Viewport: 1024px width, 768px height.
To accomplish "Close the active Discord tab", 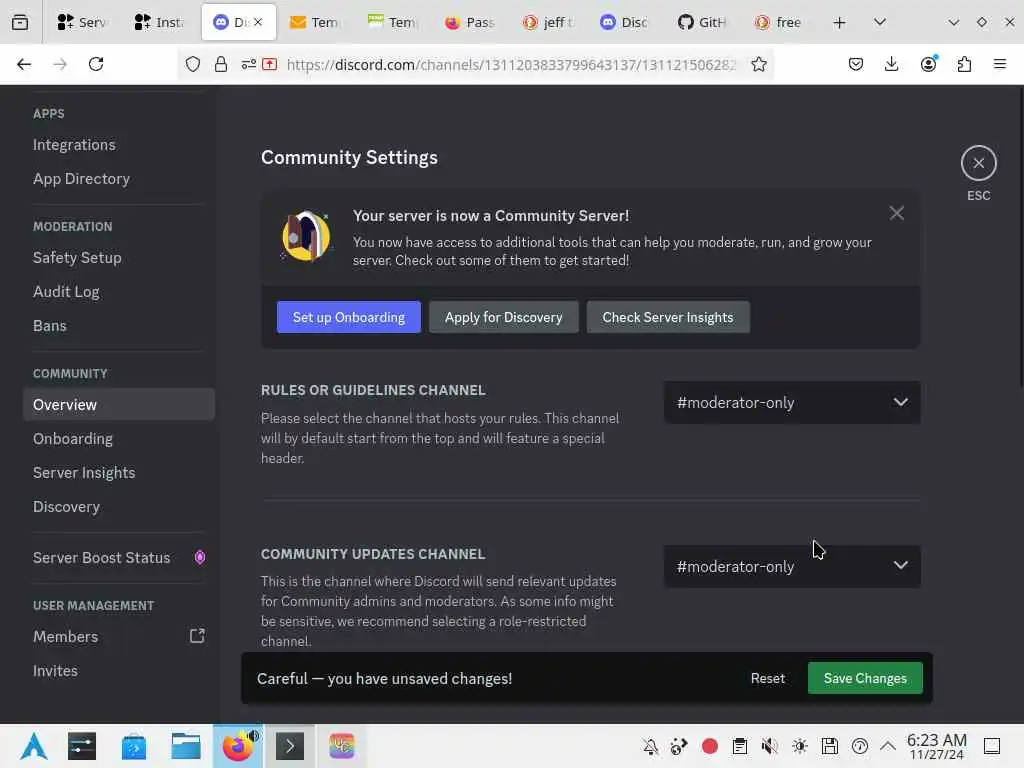I will [x=258, y=22].
